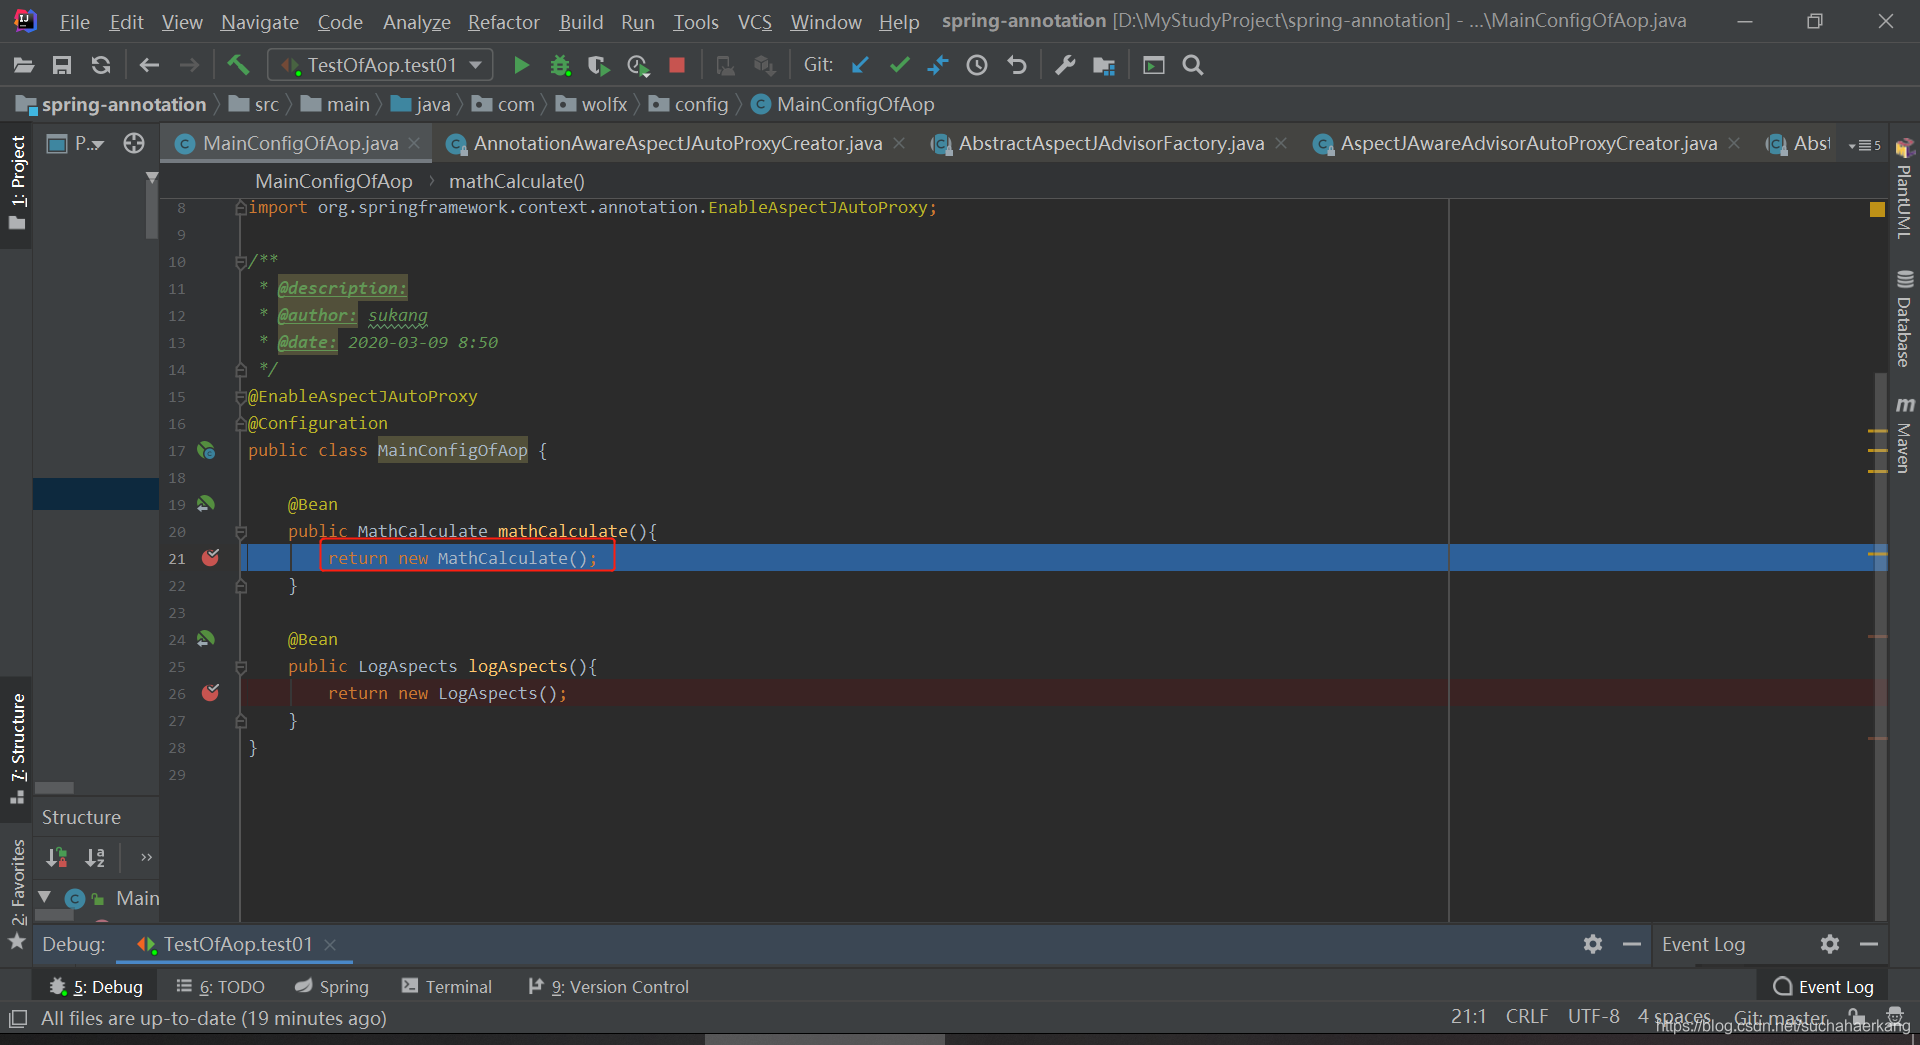
Task: Save all files with the disk icon
Action: click(x=62, y=66)
